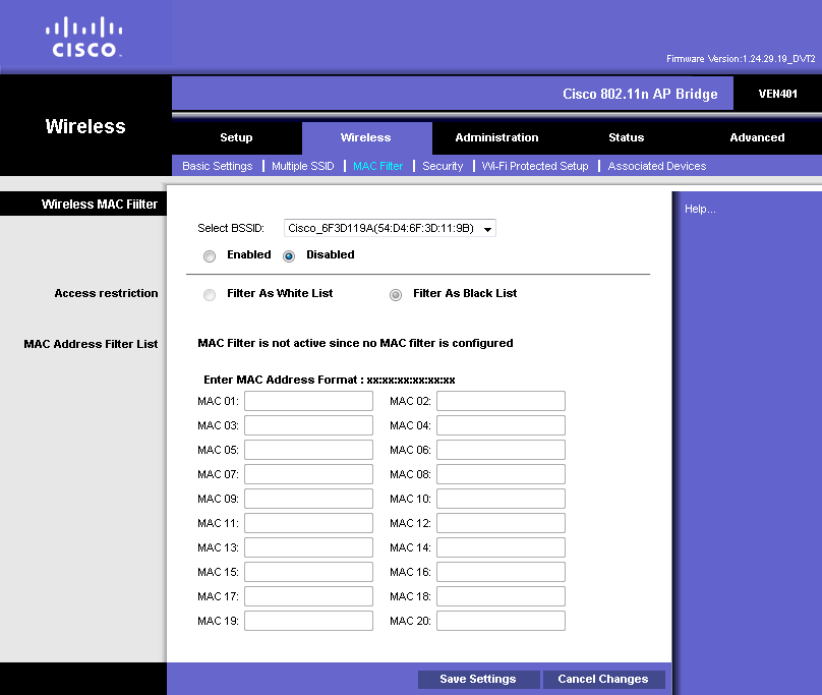
Task: Open Multiple SSID submenu
Action: (303, 166)
